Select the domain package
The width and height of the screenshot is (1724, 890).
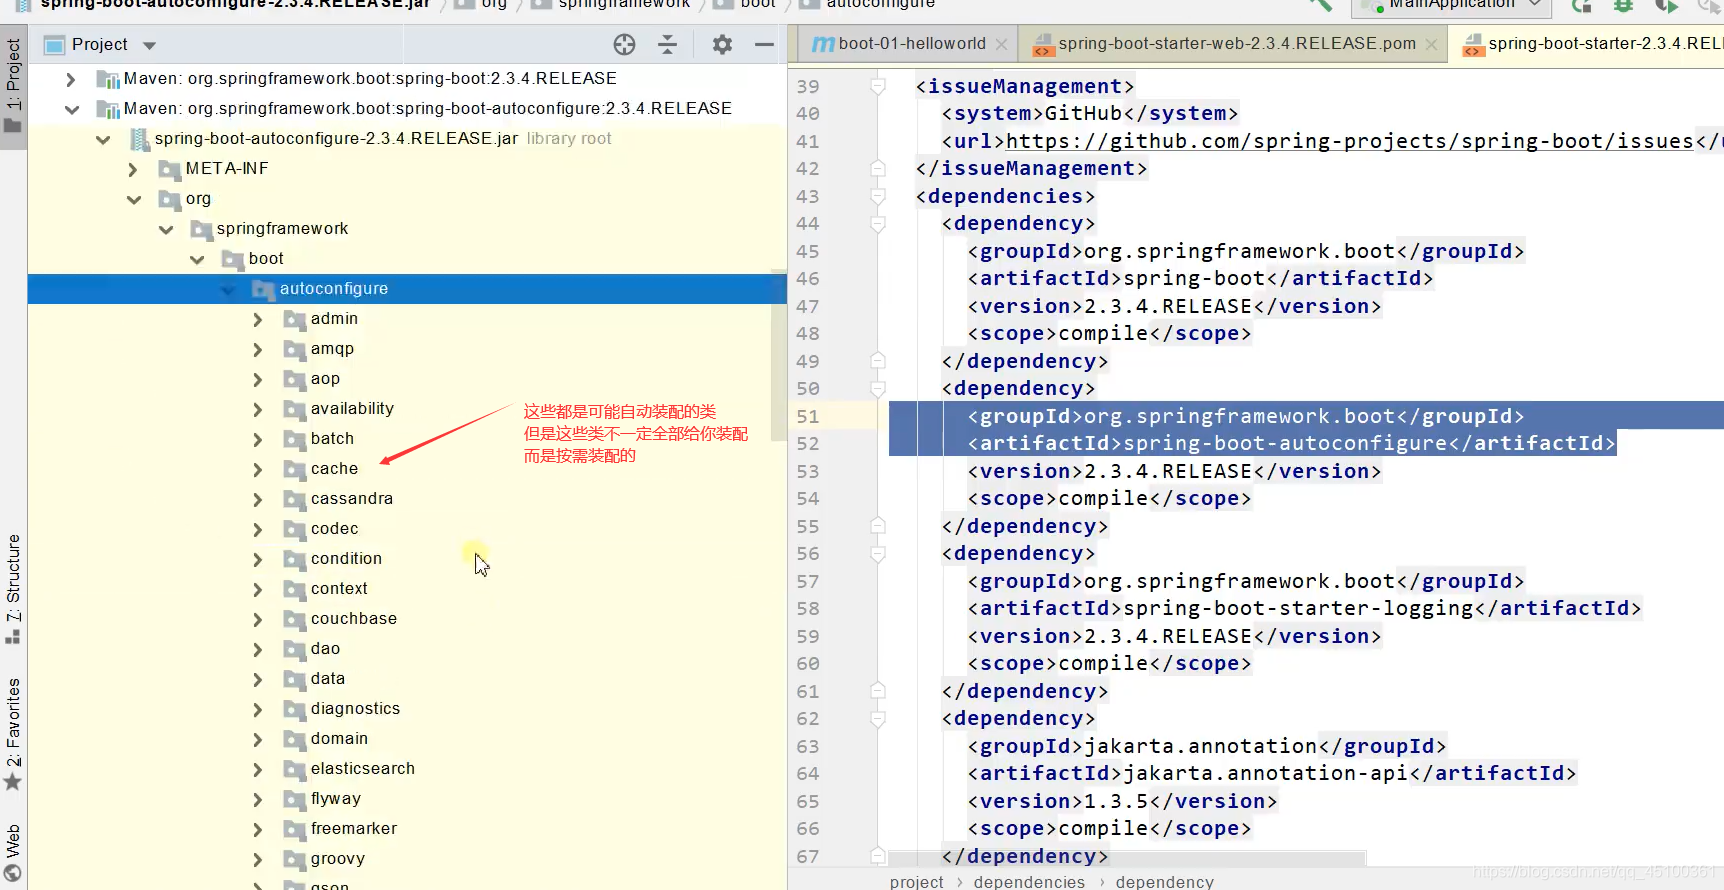click(x=339, y=739)
